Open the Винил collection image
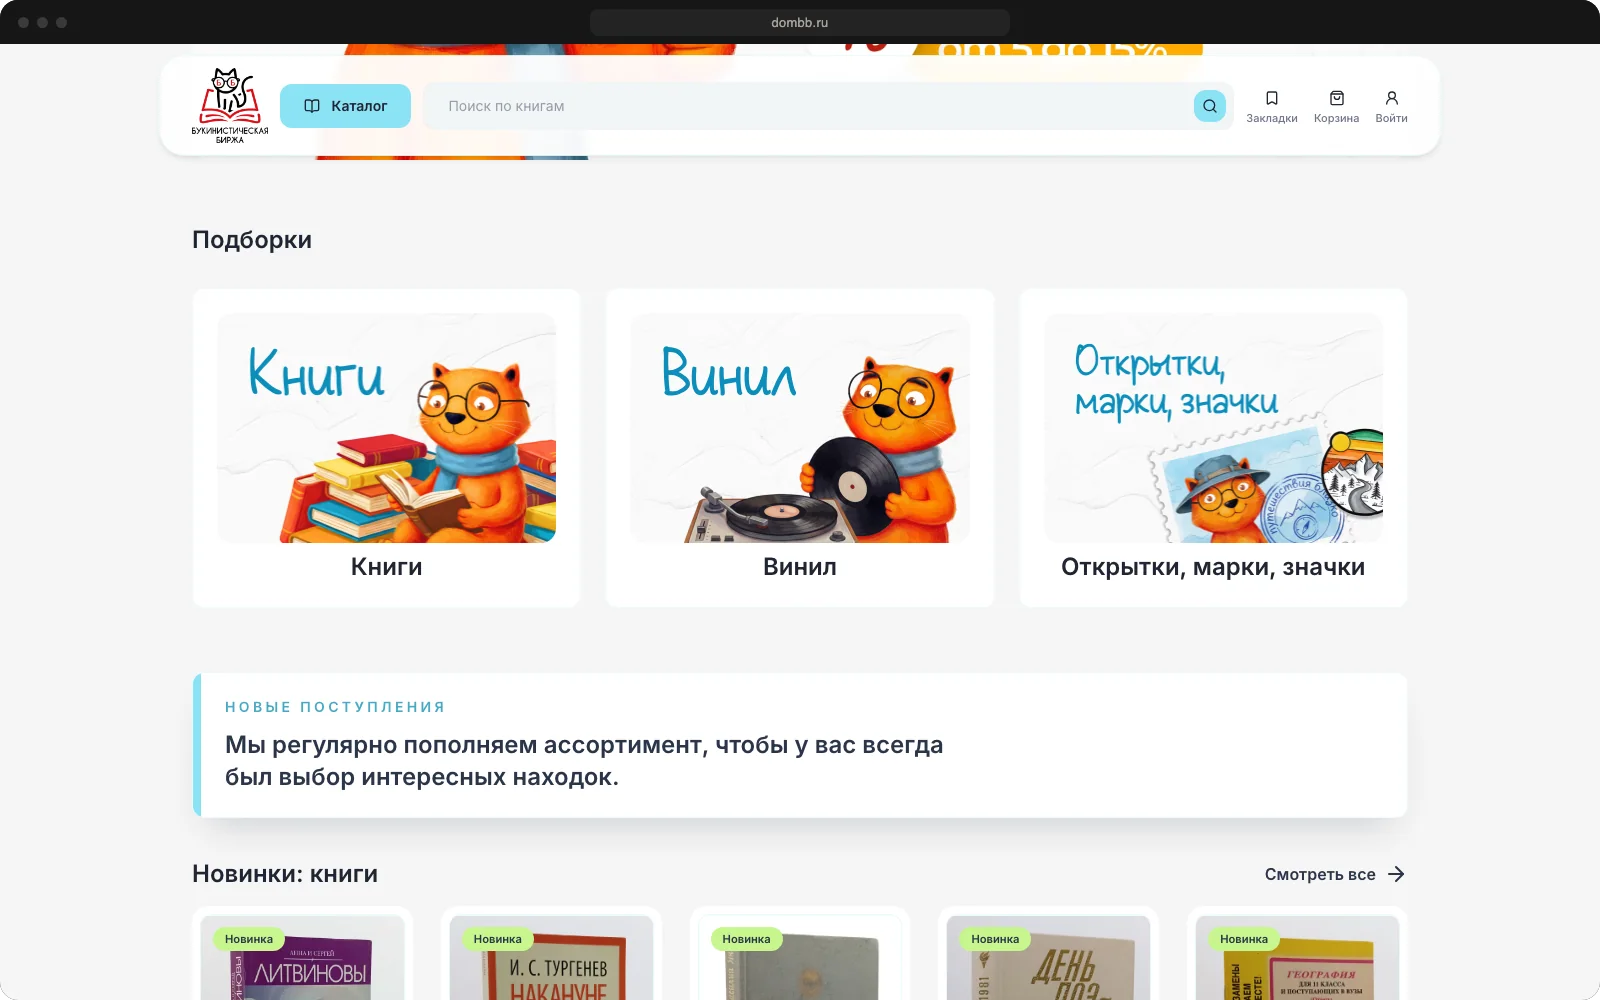Screen dimensions: 1600x1000 (800, 428)
